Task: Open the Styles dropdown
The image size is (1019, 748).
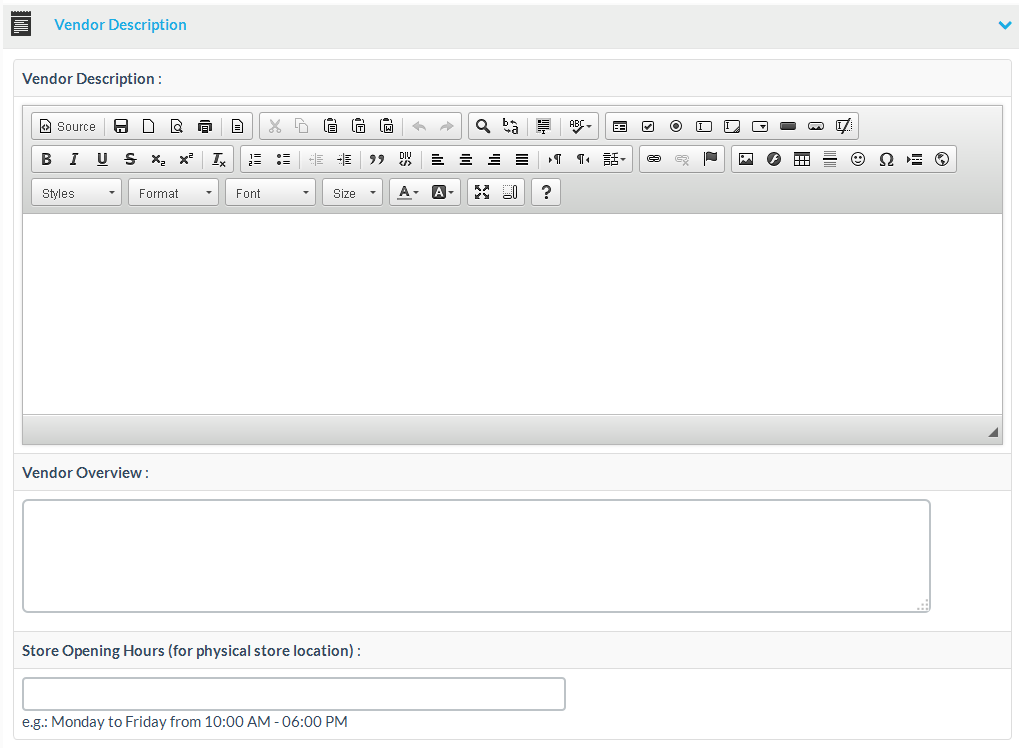Action: pyautogui.click(x=77, y=193)
